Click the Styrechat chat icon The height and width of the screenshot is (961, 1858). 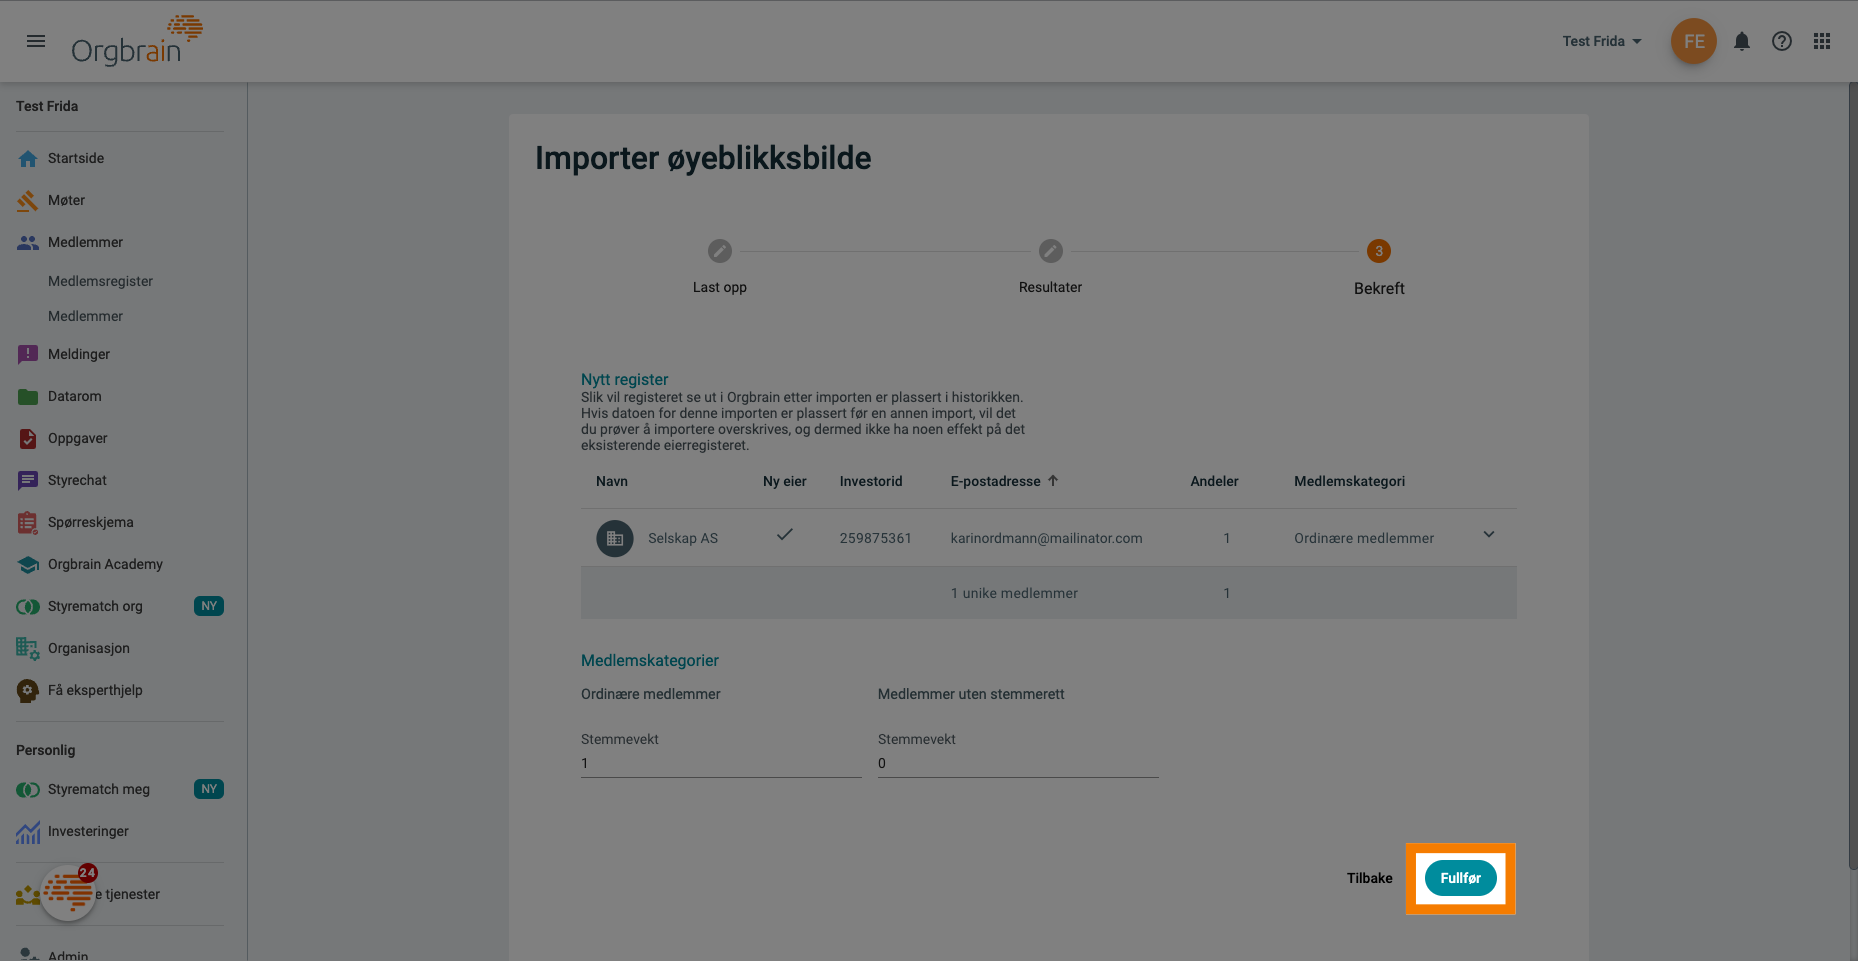coord(28,480)
